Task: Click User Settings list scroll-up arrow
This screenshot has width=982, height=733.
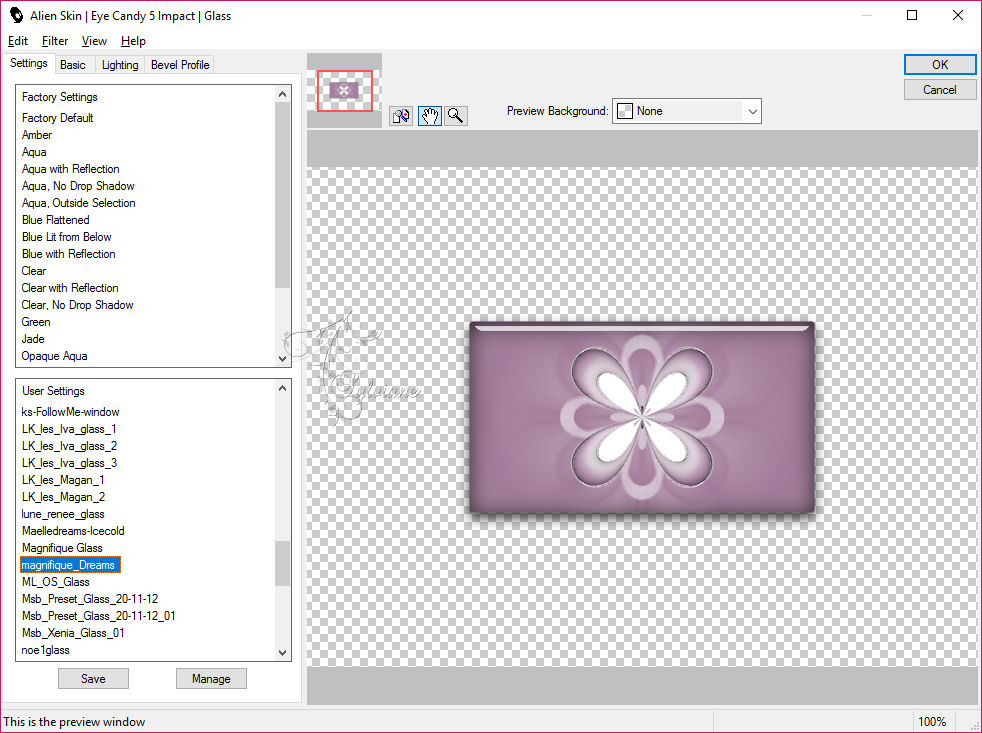Action: tap(282, 388)
